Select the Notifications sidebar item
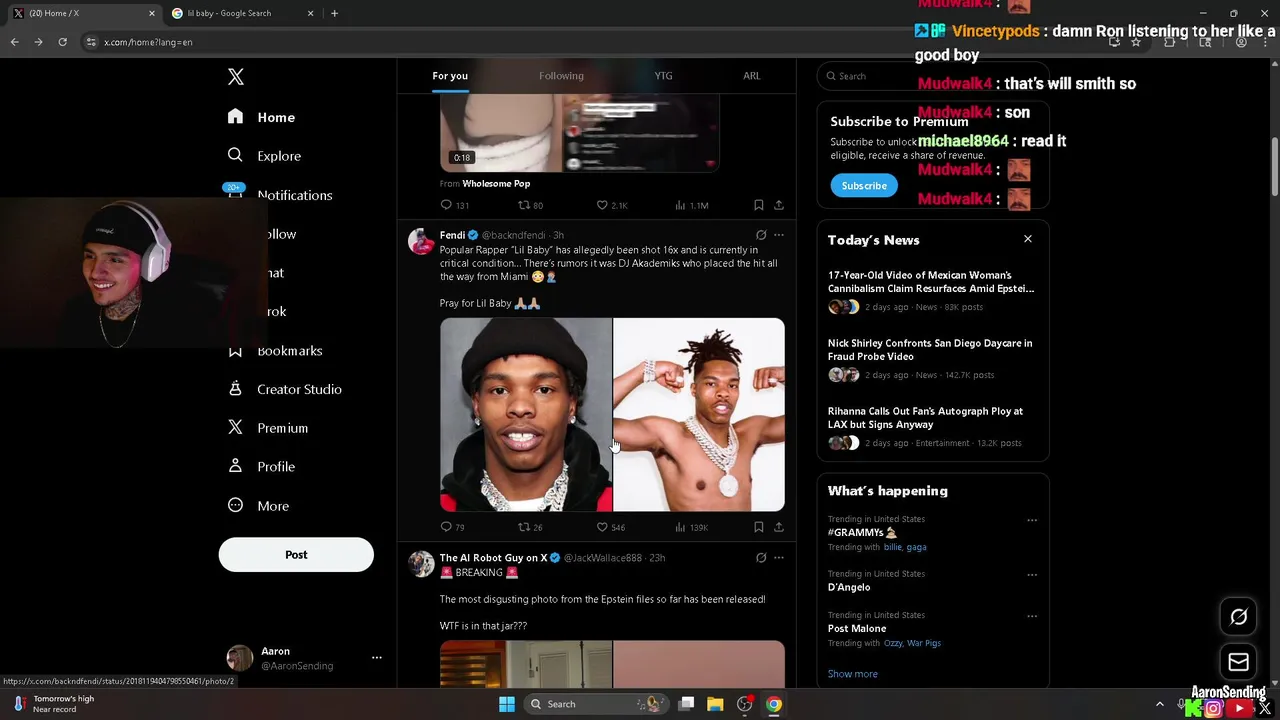The width and height of the screenshot is (1280, 720). (x=279, y=195)
